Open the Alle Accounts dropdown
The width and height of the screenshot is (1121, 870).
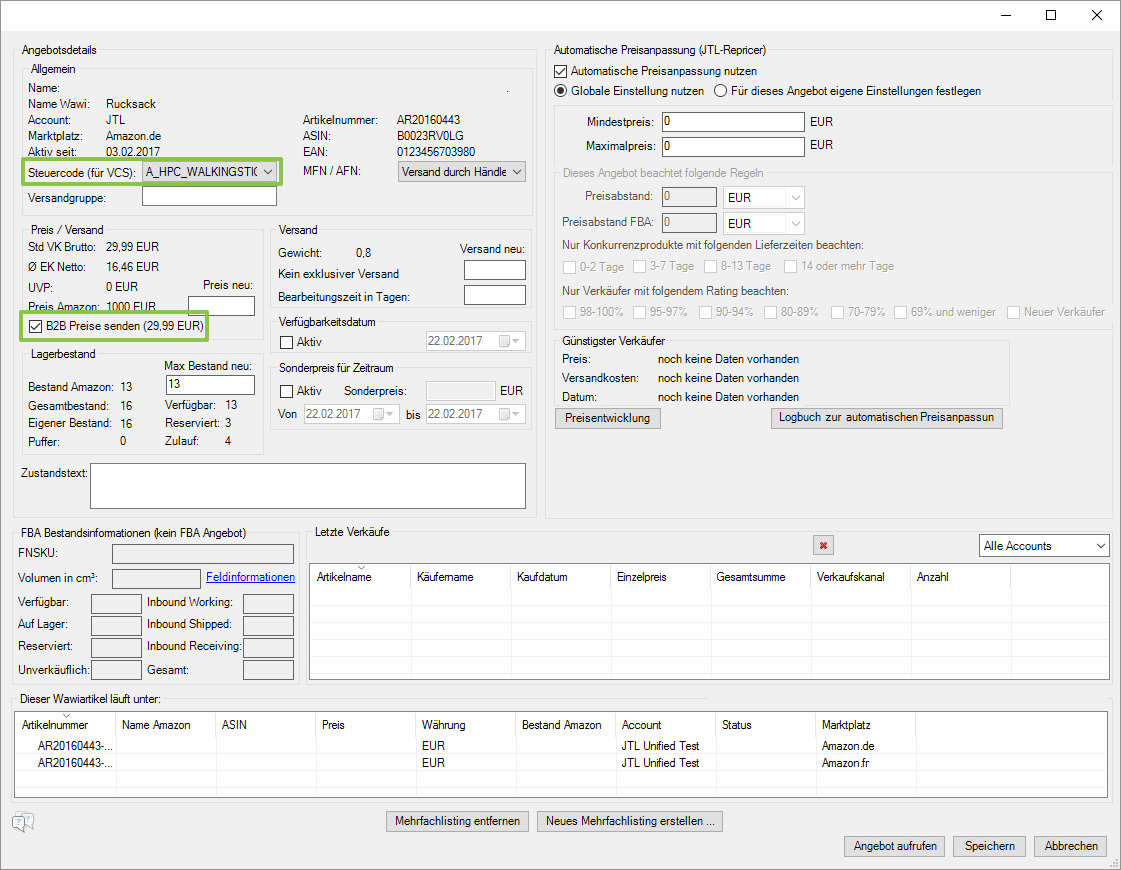tap(1100, 546)
